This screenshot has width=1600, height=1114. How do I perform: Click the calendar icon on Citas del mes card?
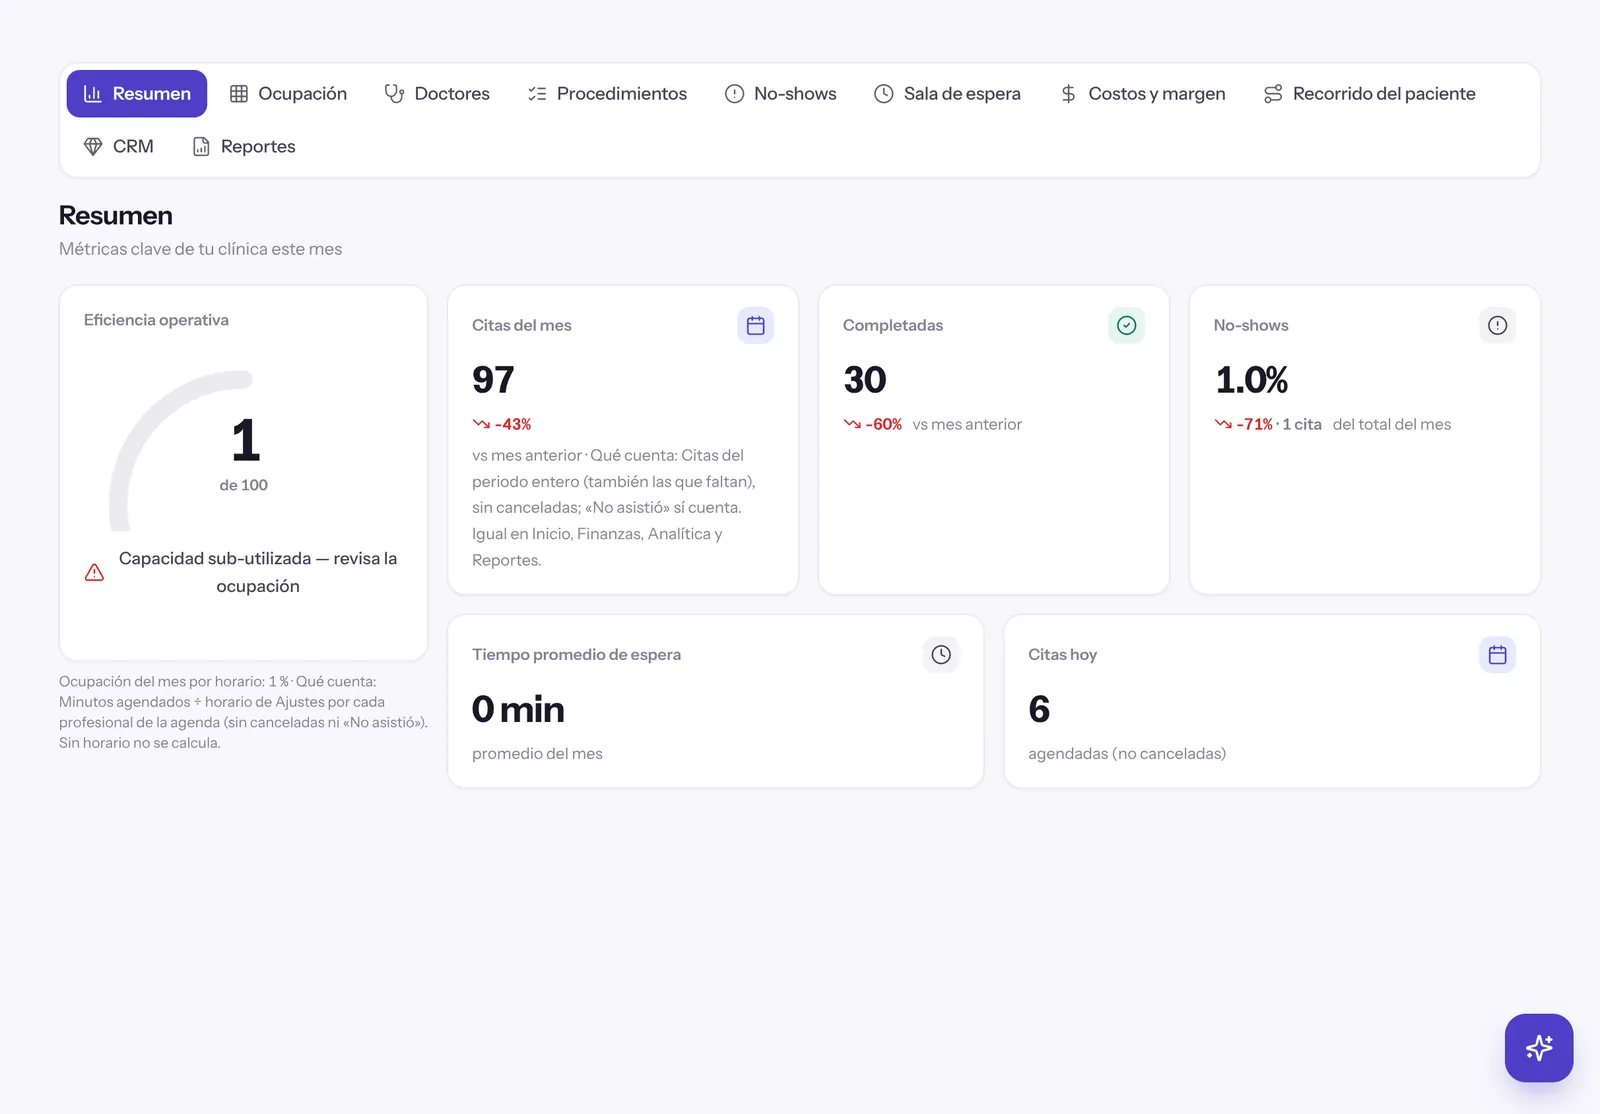tap(756, 325)
